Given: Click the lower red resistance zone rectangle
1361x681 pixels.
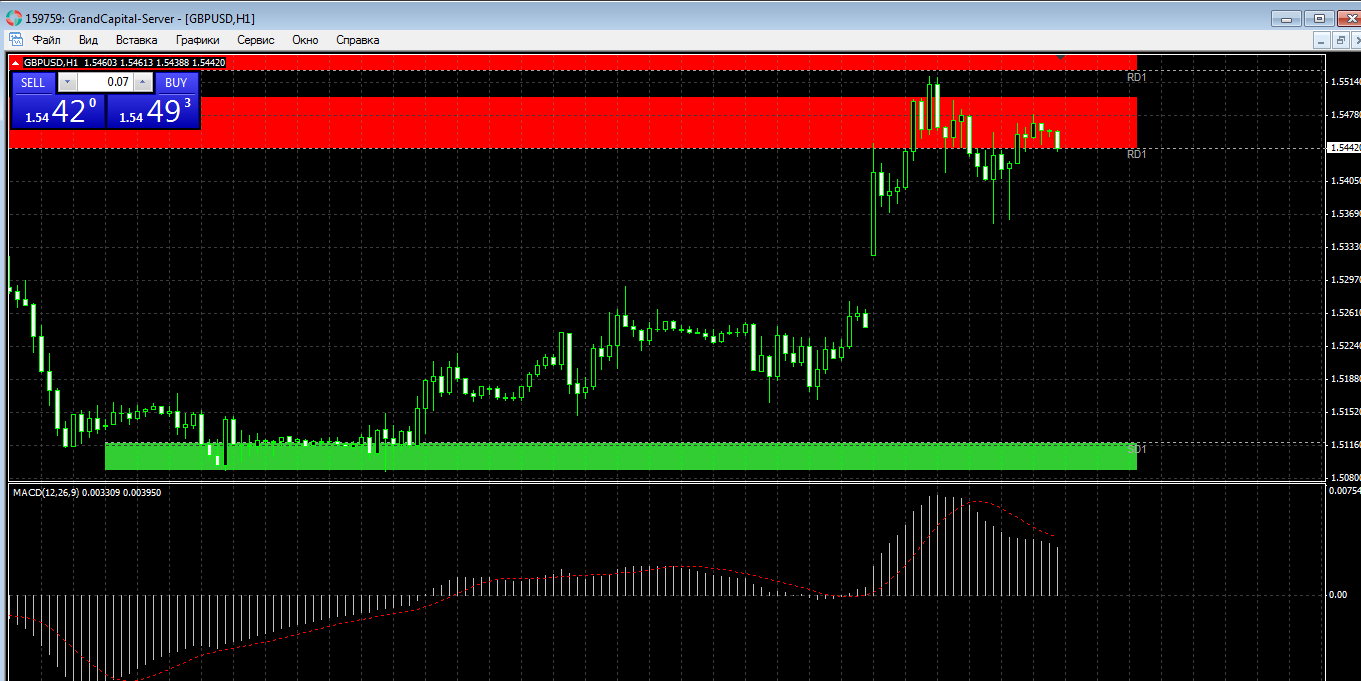Looking at the screenshot, I should [x=573, y=122].
